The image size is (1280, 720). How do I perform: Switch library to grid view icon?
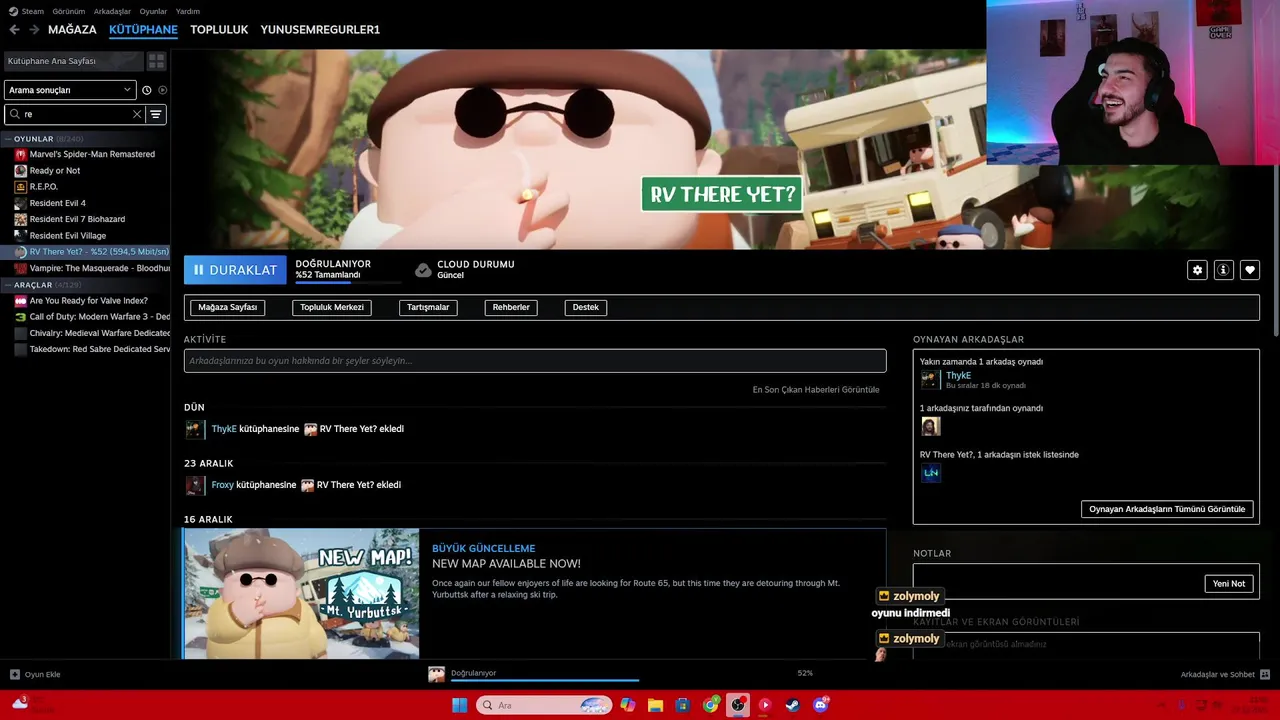coord(156,61)
